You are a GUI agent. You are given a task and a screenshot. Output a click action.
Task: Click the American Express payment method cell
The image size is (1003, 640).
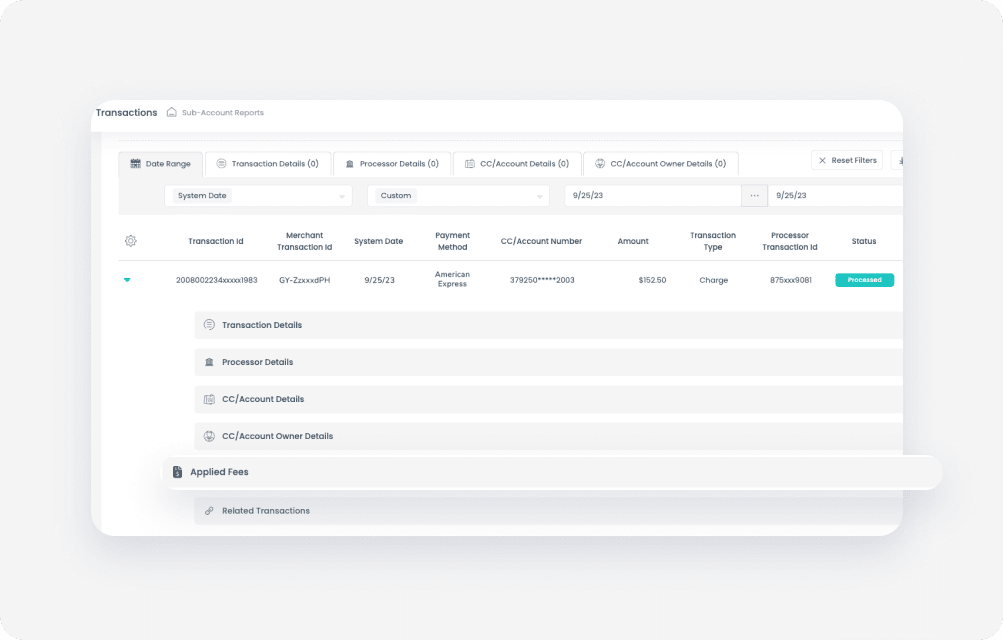[x=452, y=279]
